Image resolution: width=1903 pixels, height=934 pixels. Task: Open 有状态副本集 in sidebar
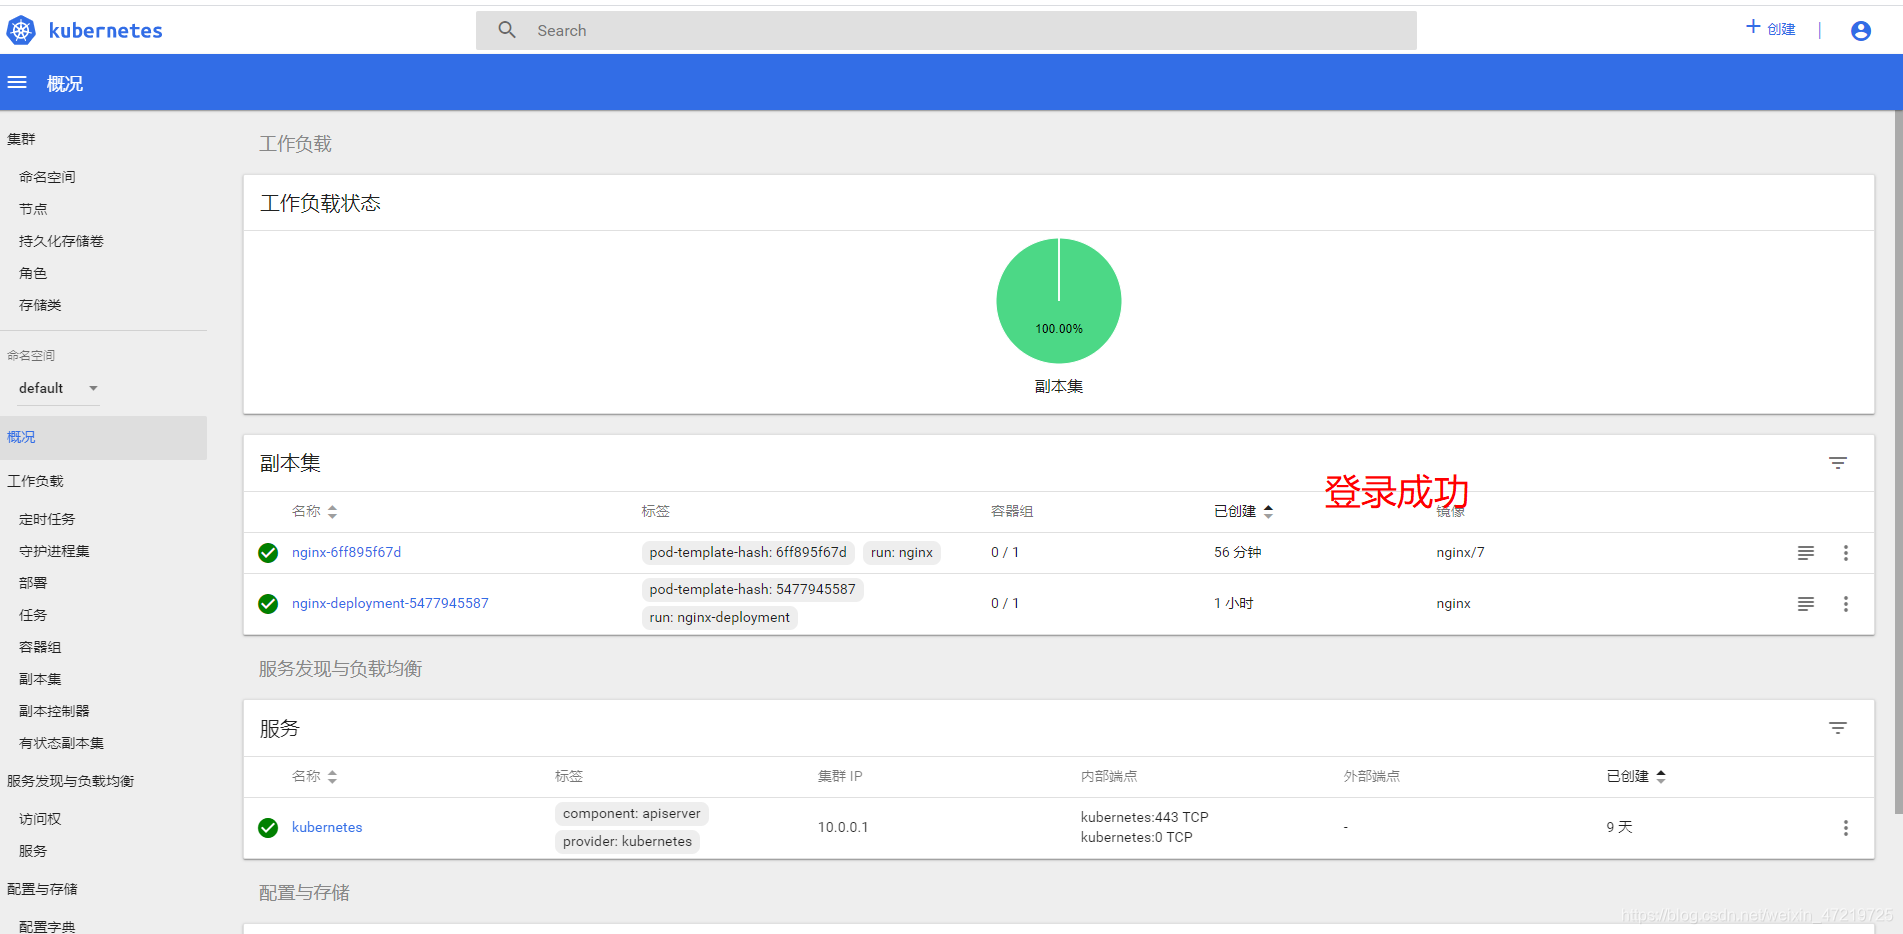[61, 743]
